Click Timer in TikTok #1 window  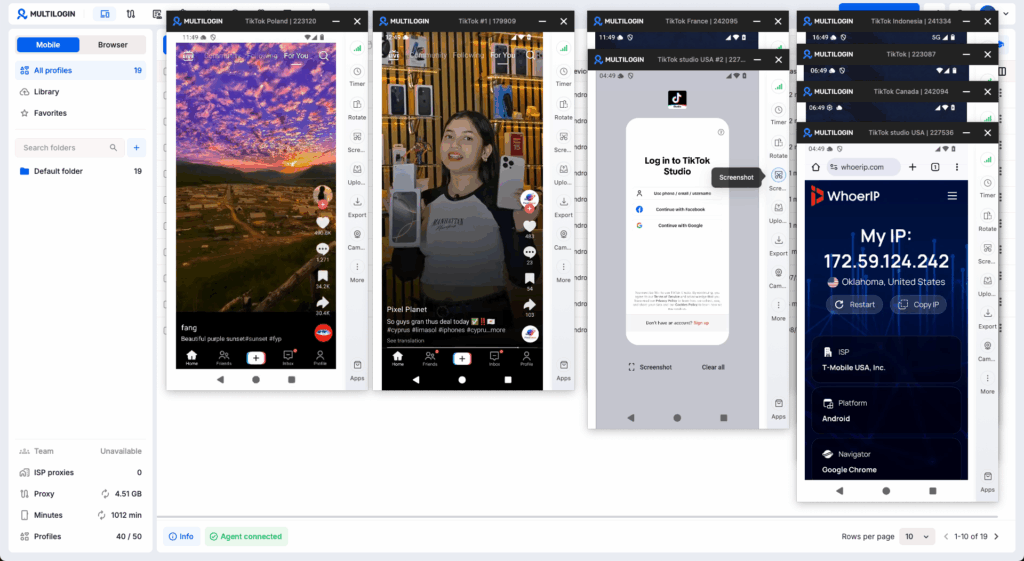click(x=564, y=76)
